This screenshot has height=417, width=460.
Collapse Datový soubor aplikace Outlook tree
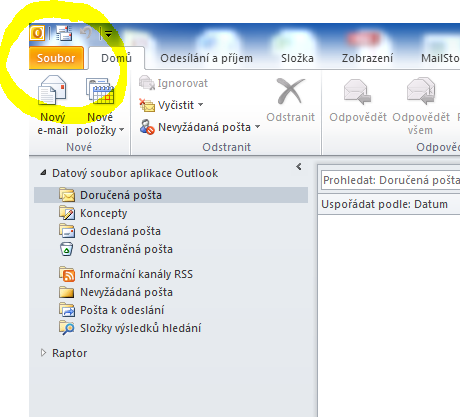43,173
